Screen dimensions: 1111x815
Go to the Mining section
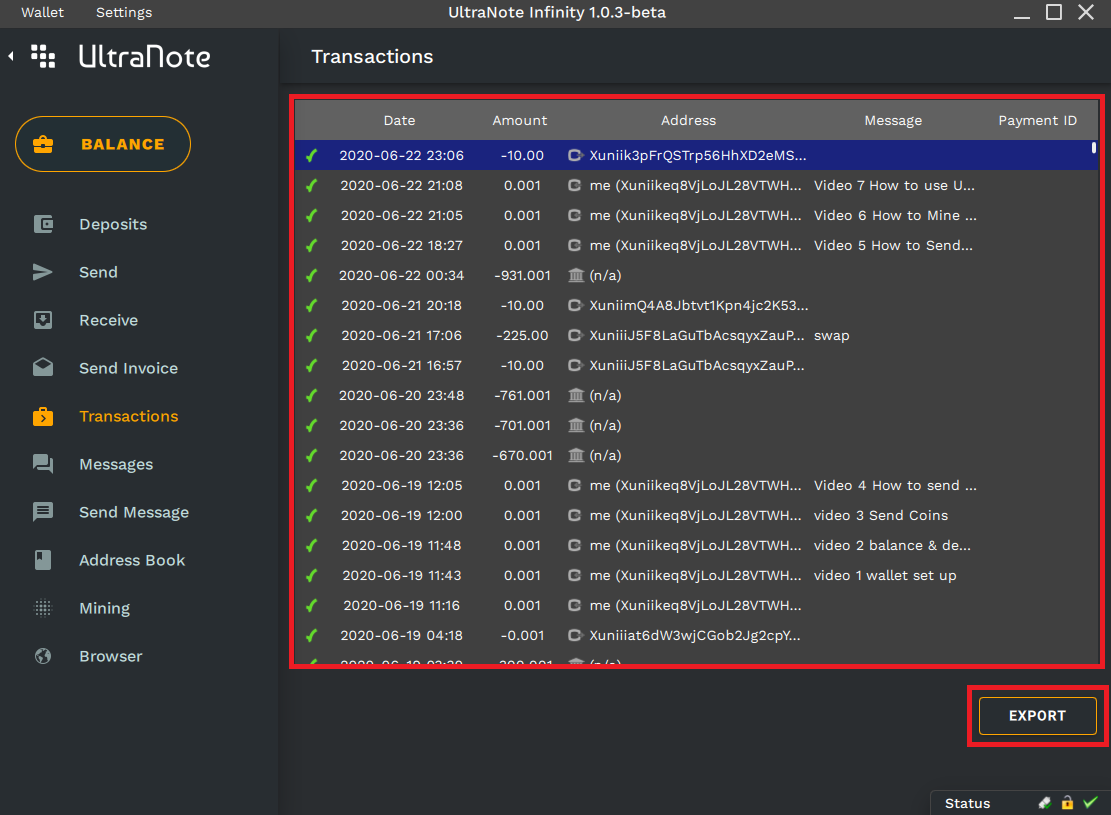pos(105,608)
